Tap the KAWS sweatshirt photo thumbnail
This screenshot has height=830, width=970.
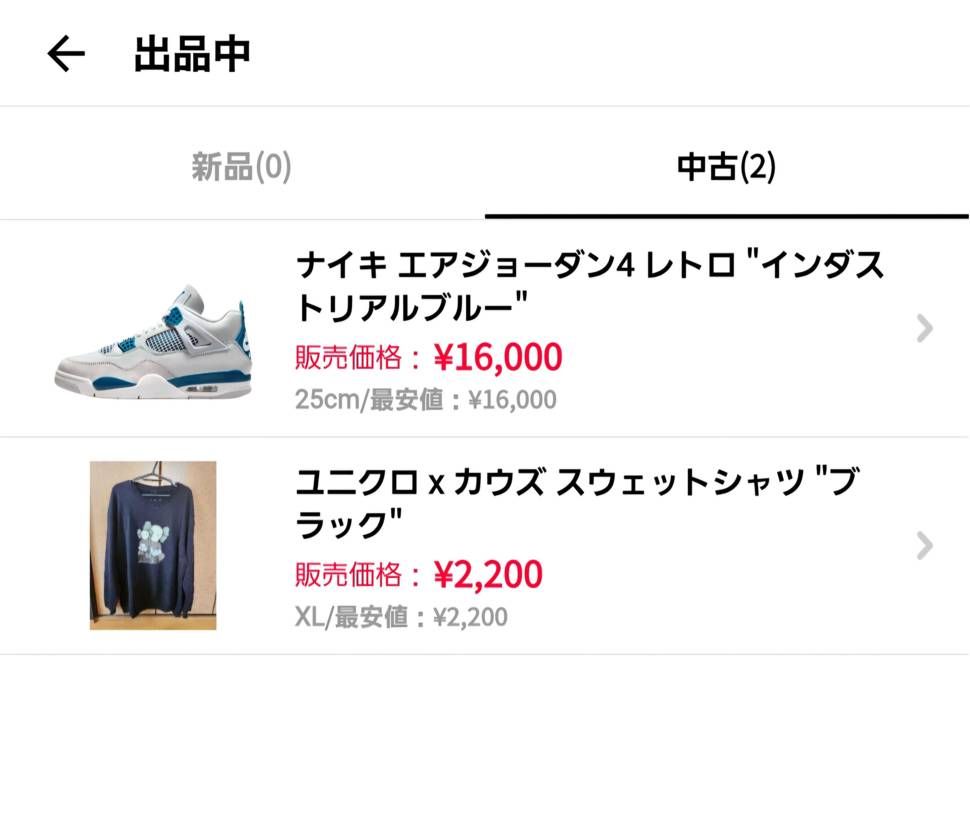(150, 545)
